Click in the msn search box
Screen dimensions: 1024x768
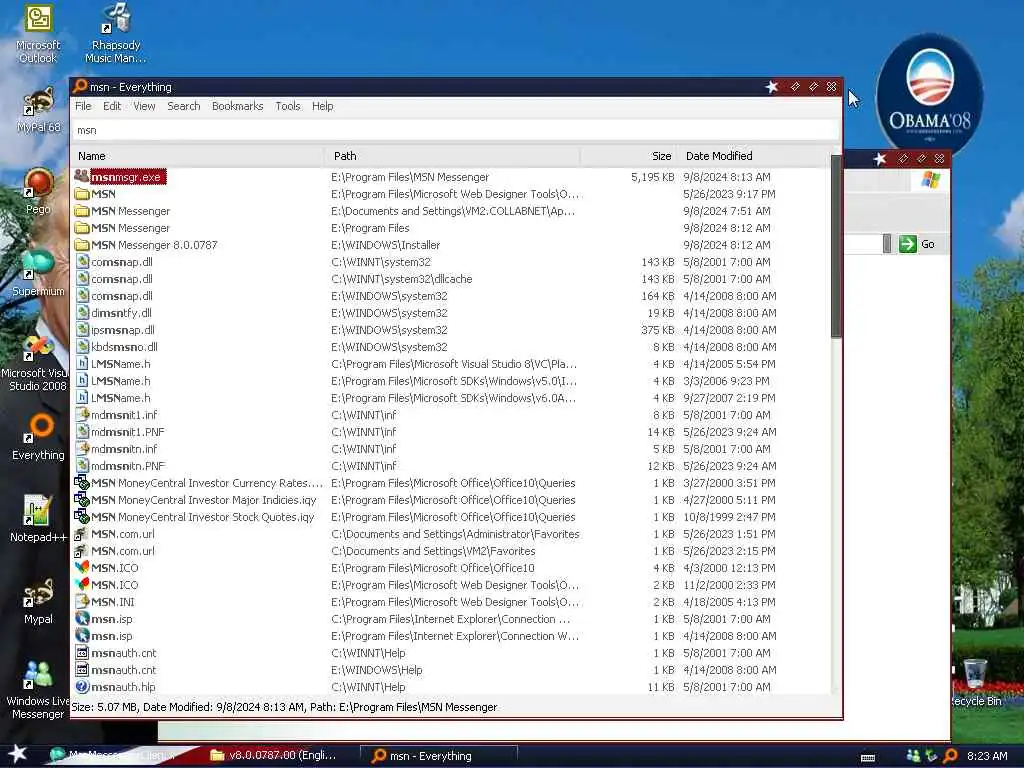coord(455,130)
